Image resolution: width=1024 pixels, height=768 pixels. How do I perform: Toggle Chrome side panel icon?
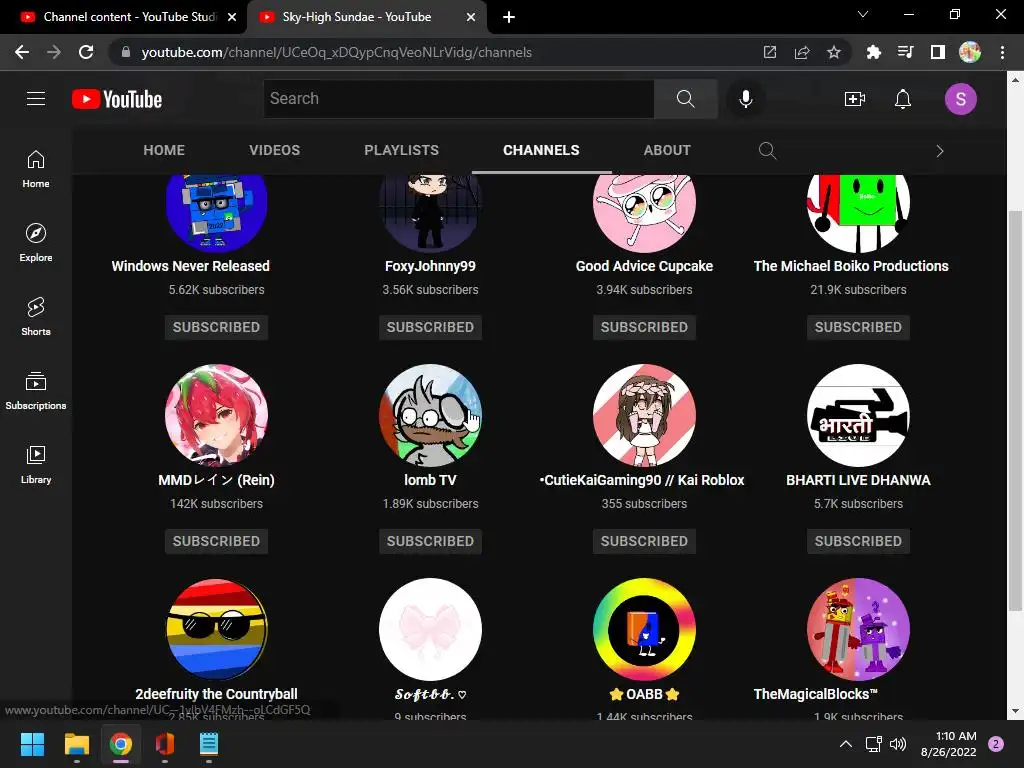938,52
